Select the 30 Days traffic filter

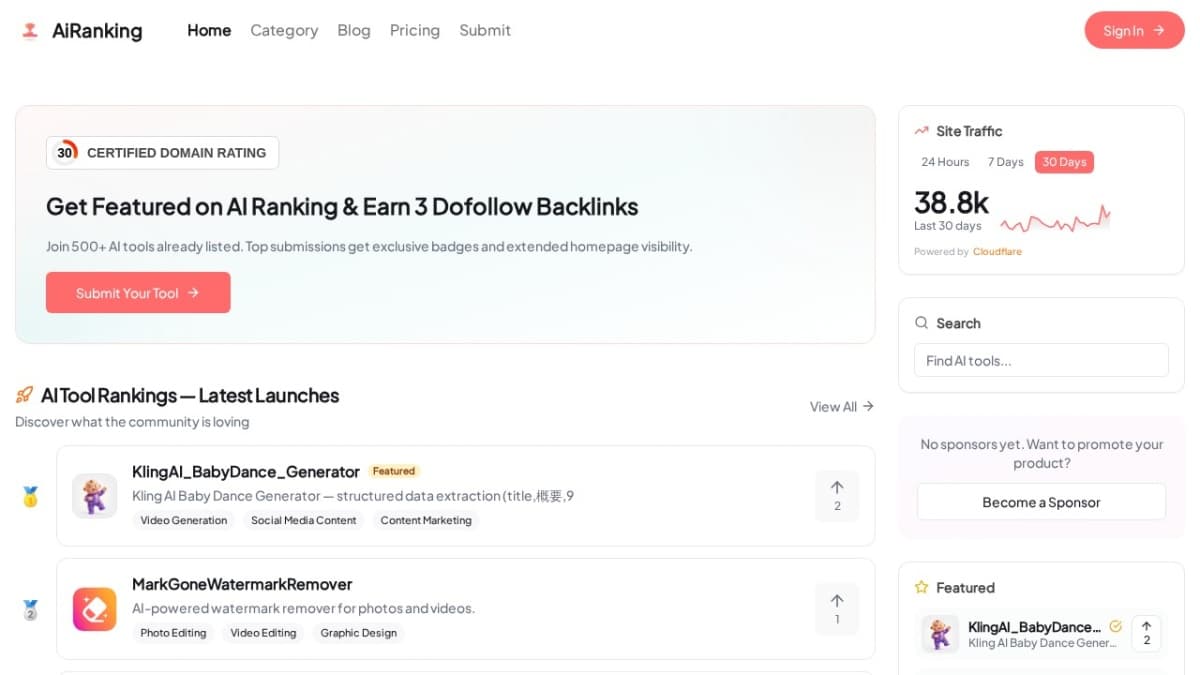tap(1064, 161)
